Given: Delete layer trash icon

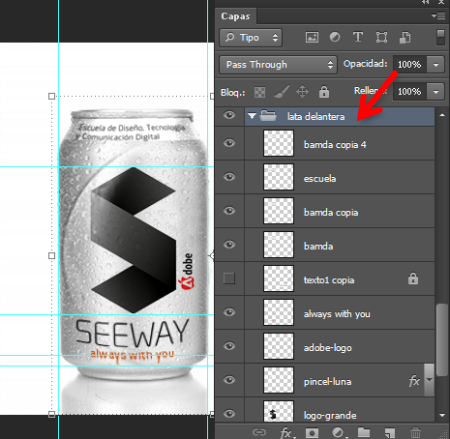Looking at the screenshot, I should click(x=415, y=433).
